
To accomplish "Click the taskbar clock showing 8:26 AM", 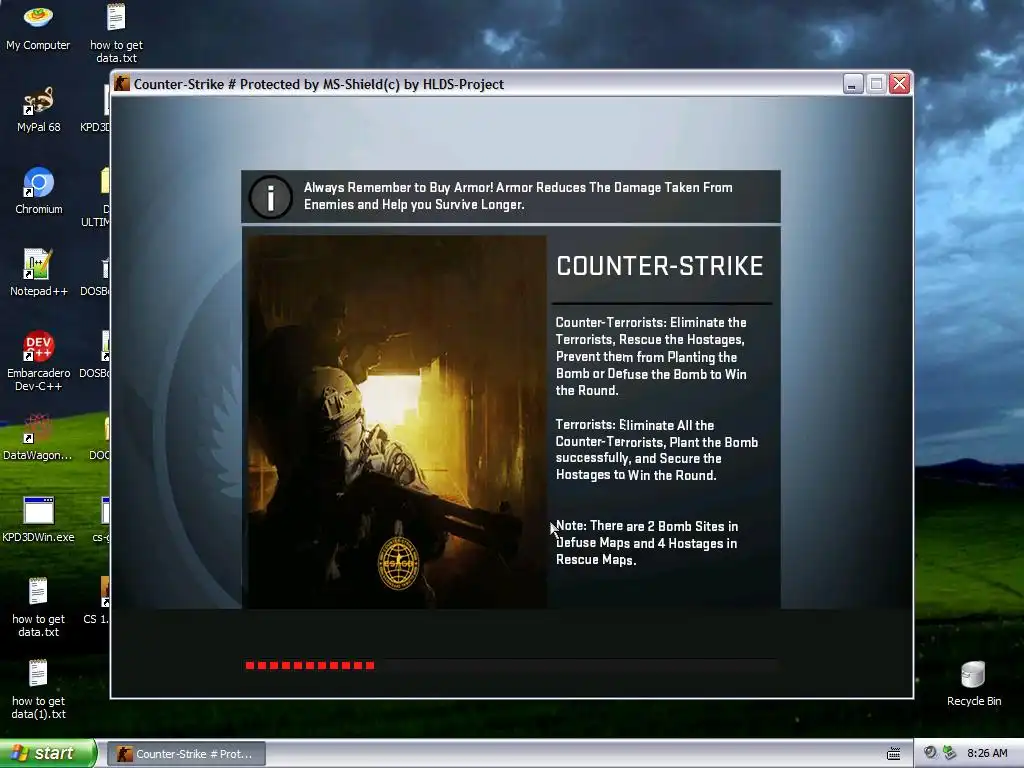I will [987, 753].
